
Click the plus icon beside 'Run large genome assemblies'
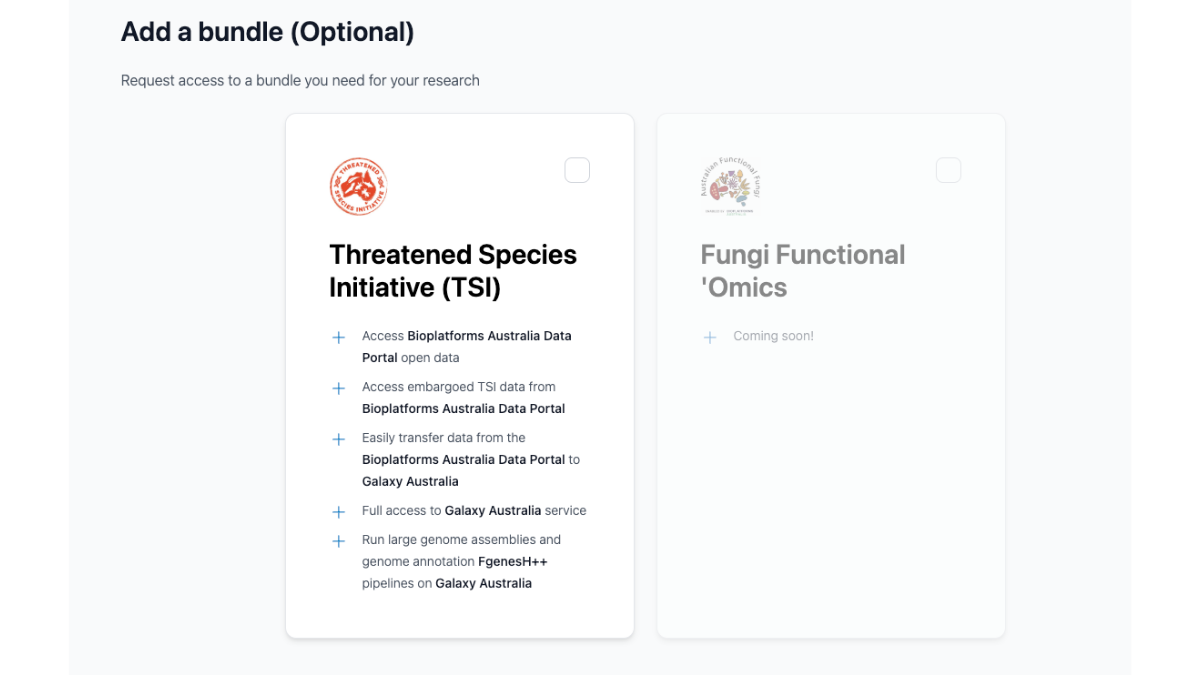pos(339,541)
